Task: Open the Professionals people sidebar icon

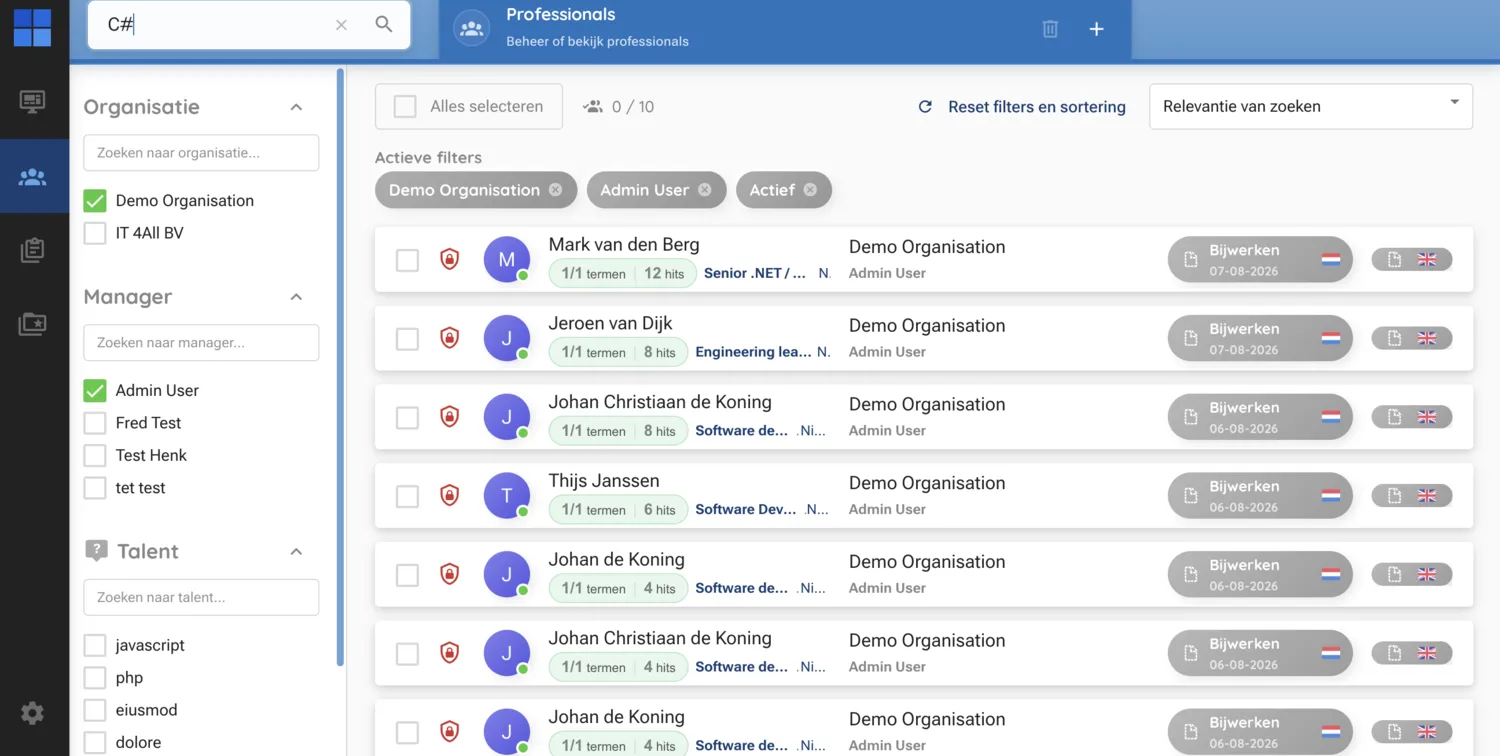Action: [x=32, y=177]
